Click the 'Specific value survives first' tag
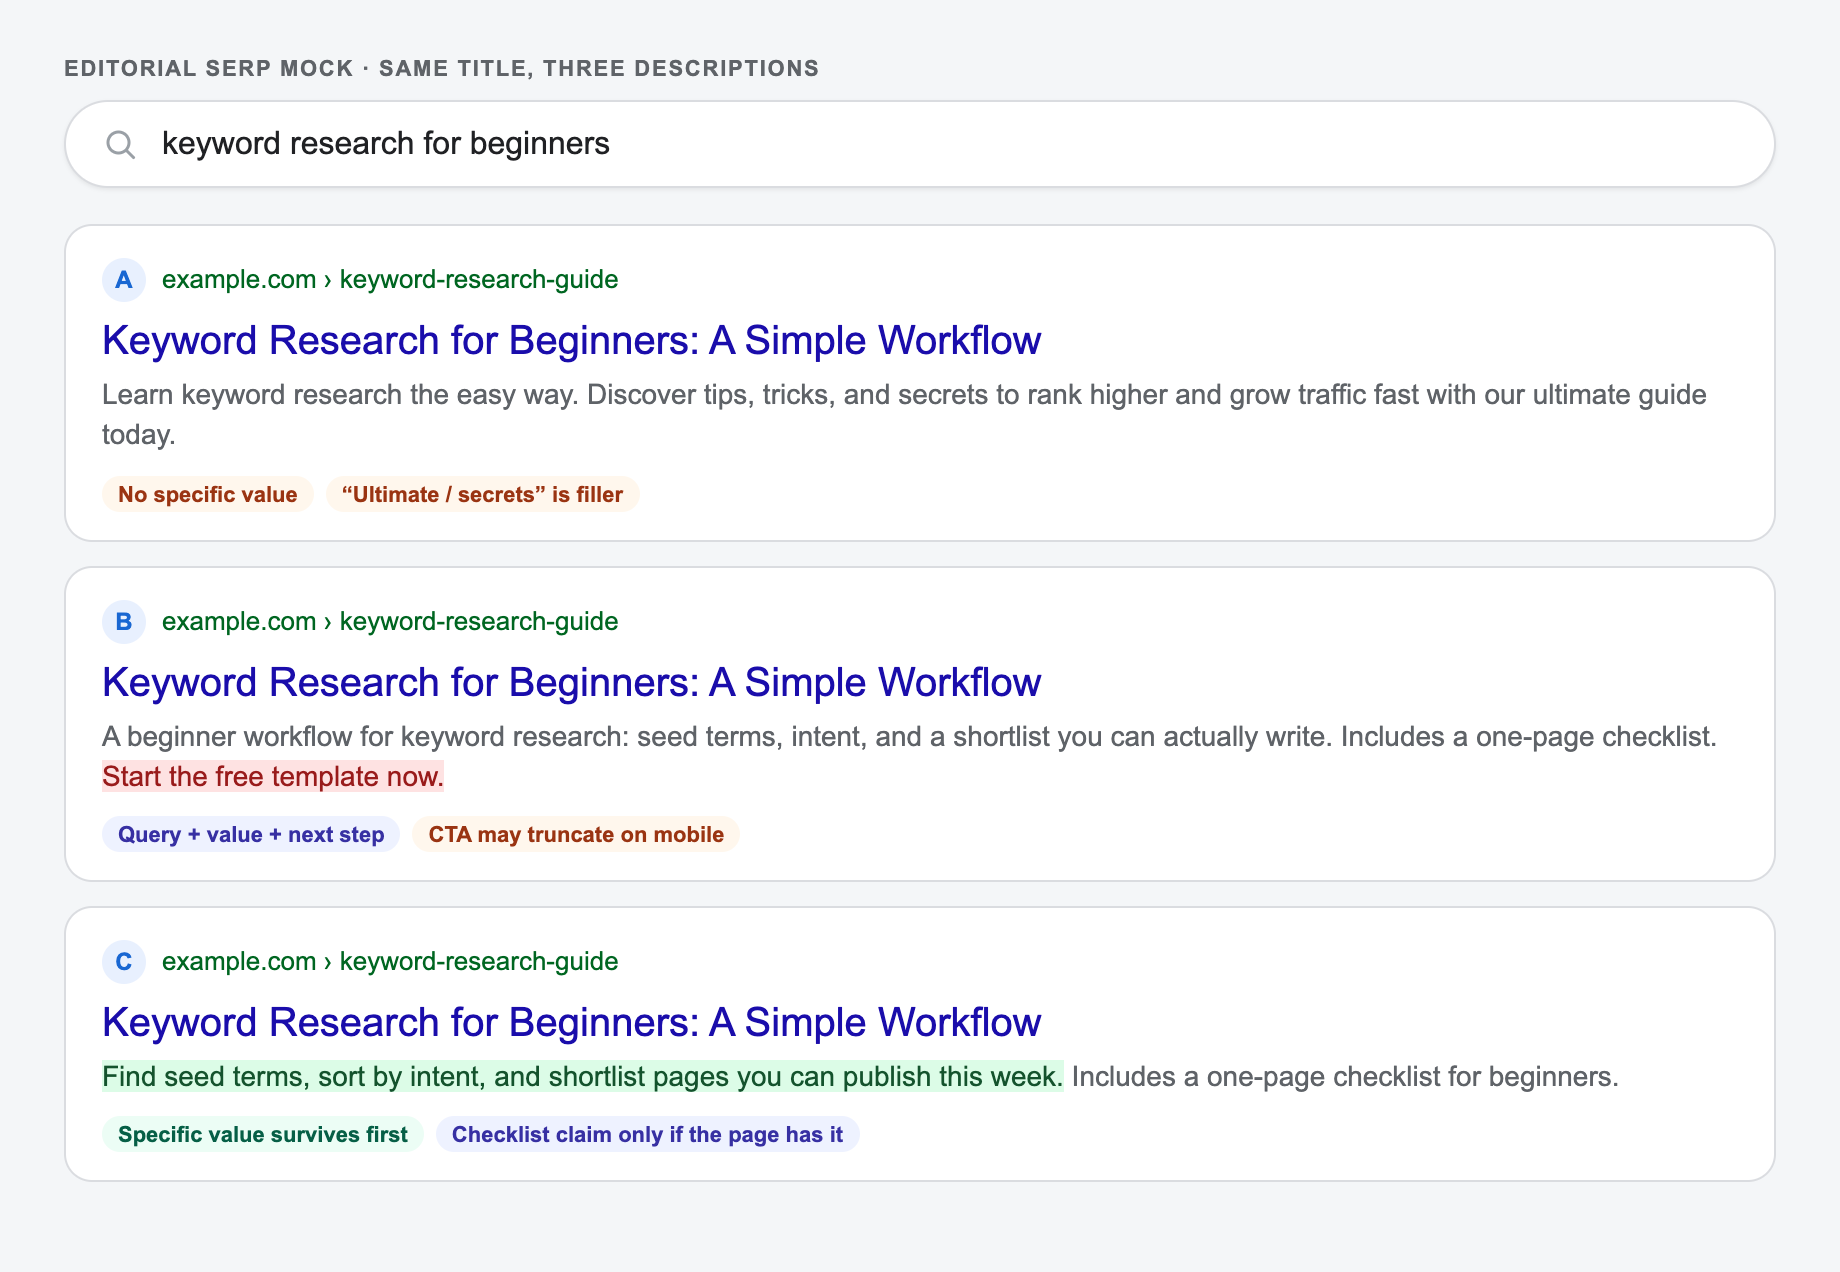The image size is (1840, 1272). click(x=263, y=1135)
